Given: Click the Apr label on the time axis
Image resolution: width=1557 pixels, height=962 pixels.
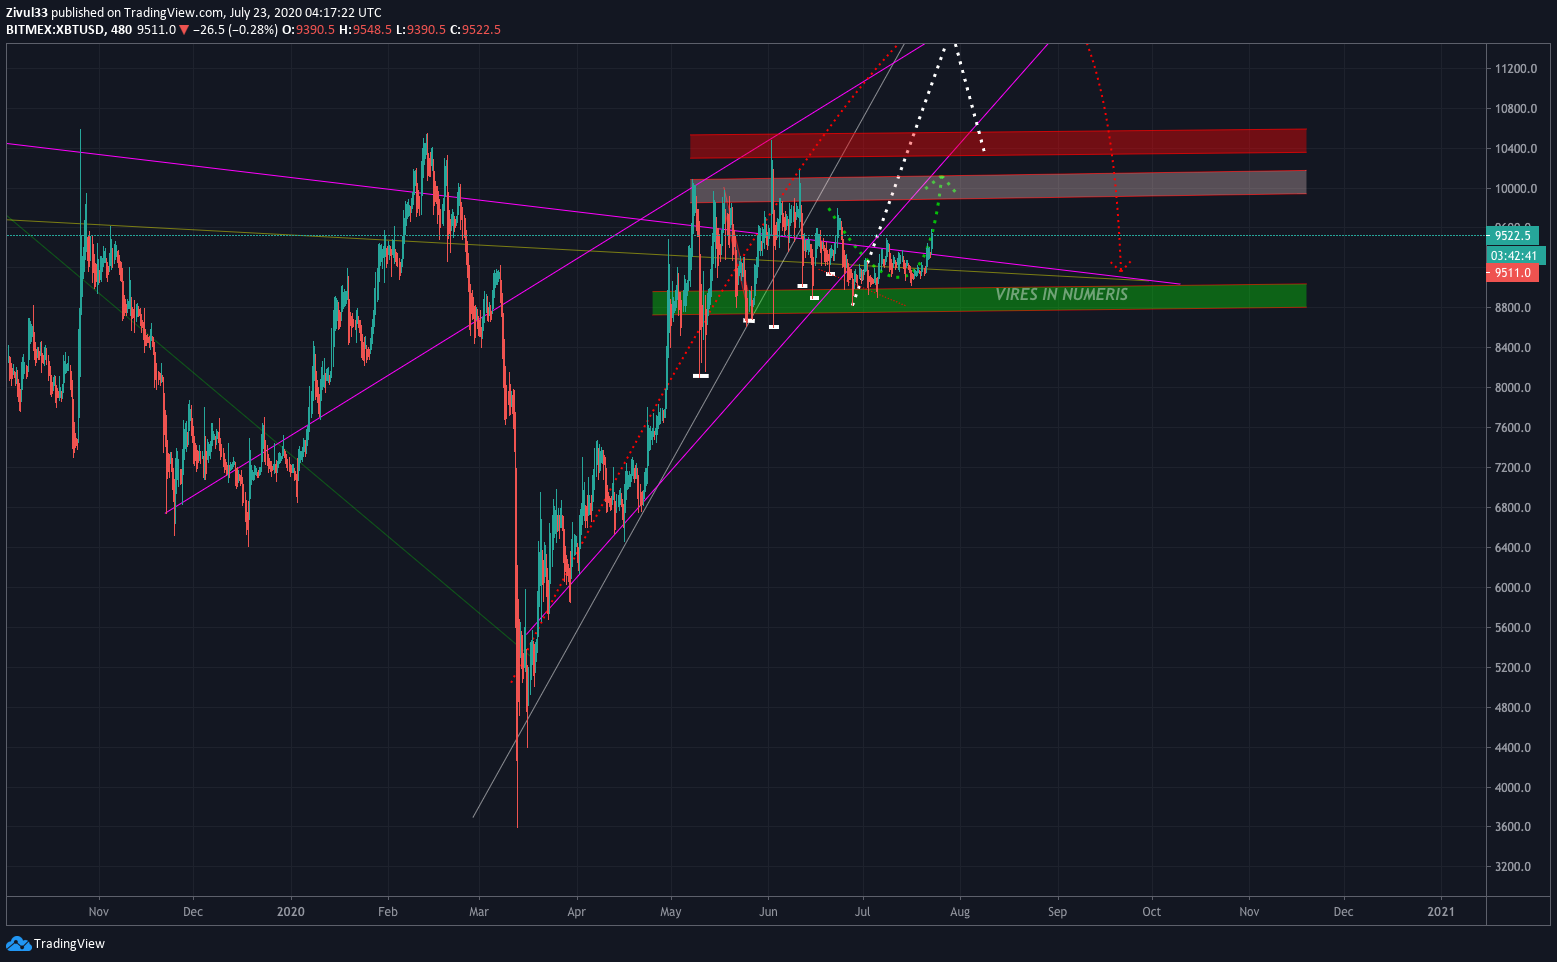Looking at the screenshot, I should pos(576,912).
